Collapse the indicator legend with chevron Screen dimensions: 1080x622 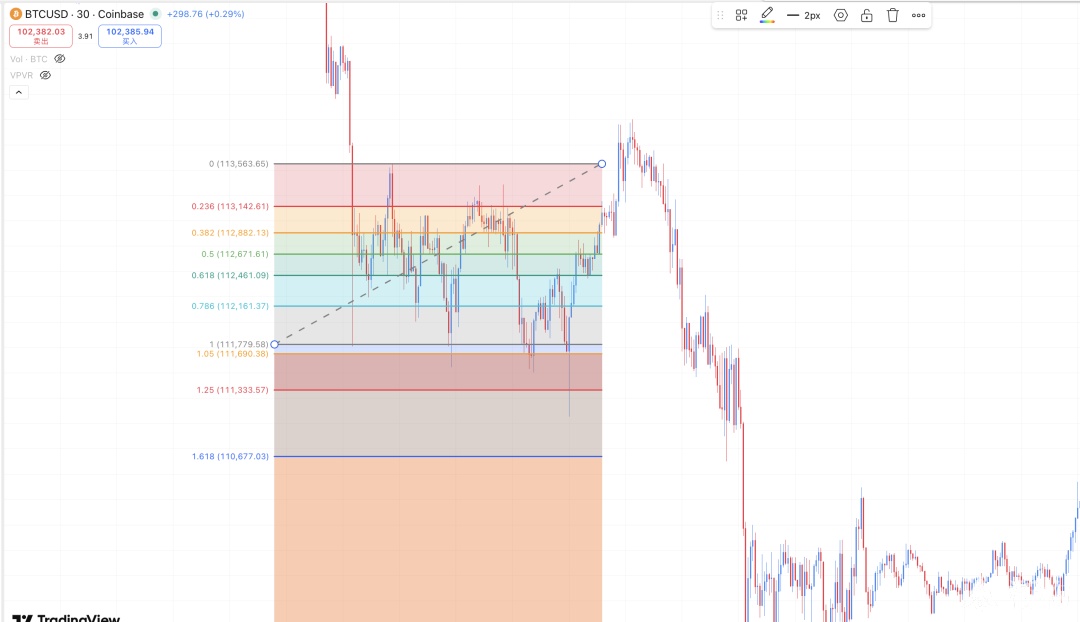(19, 92)
